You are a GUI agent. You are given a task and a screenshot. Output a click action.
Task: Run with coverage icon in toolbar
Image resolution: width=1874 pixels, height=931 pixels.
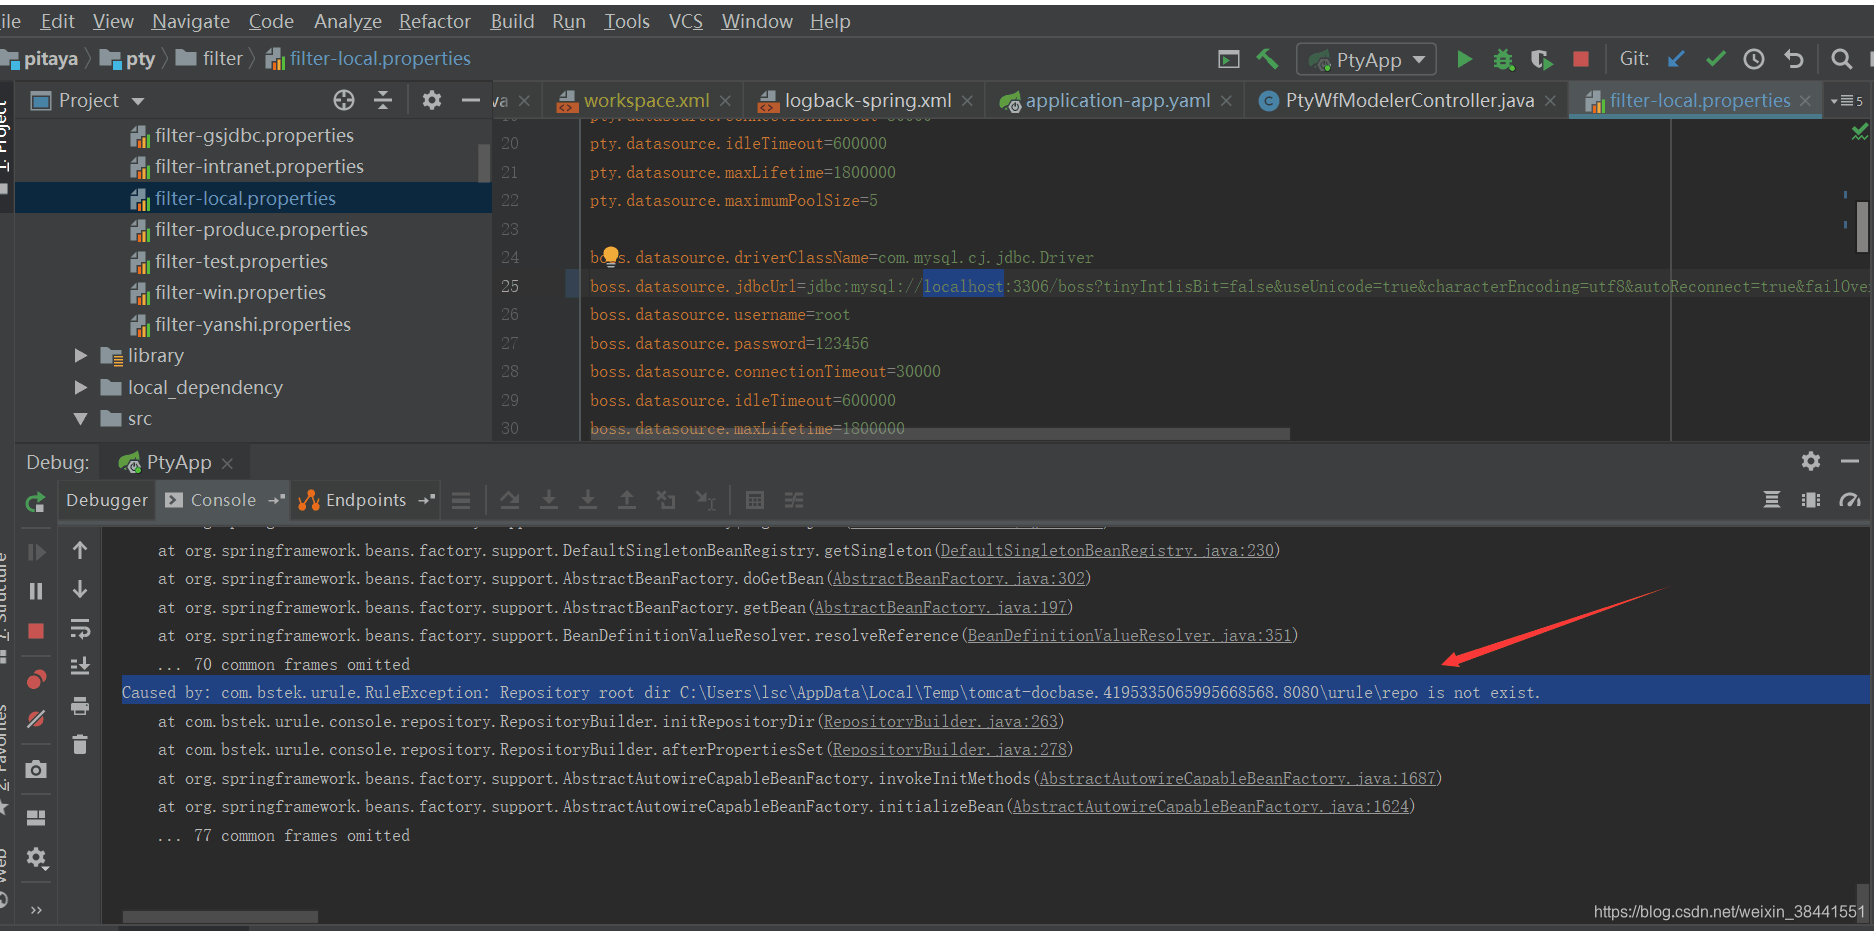[x=1541, y=60]
